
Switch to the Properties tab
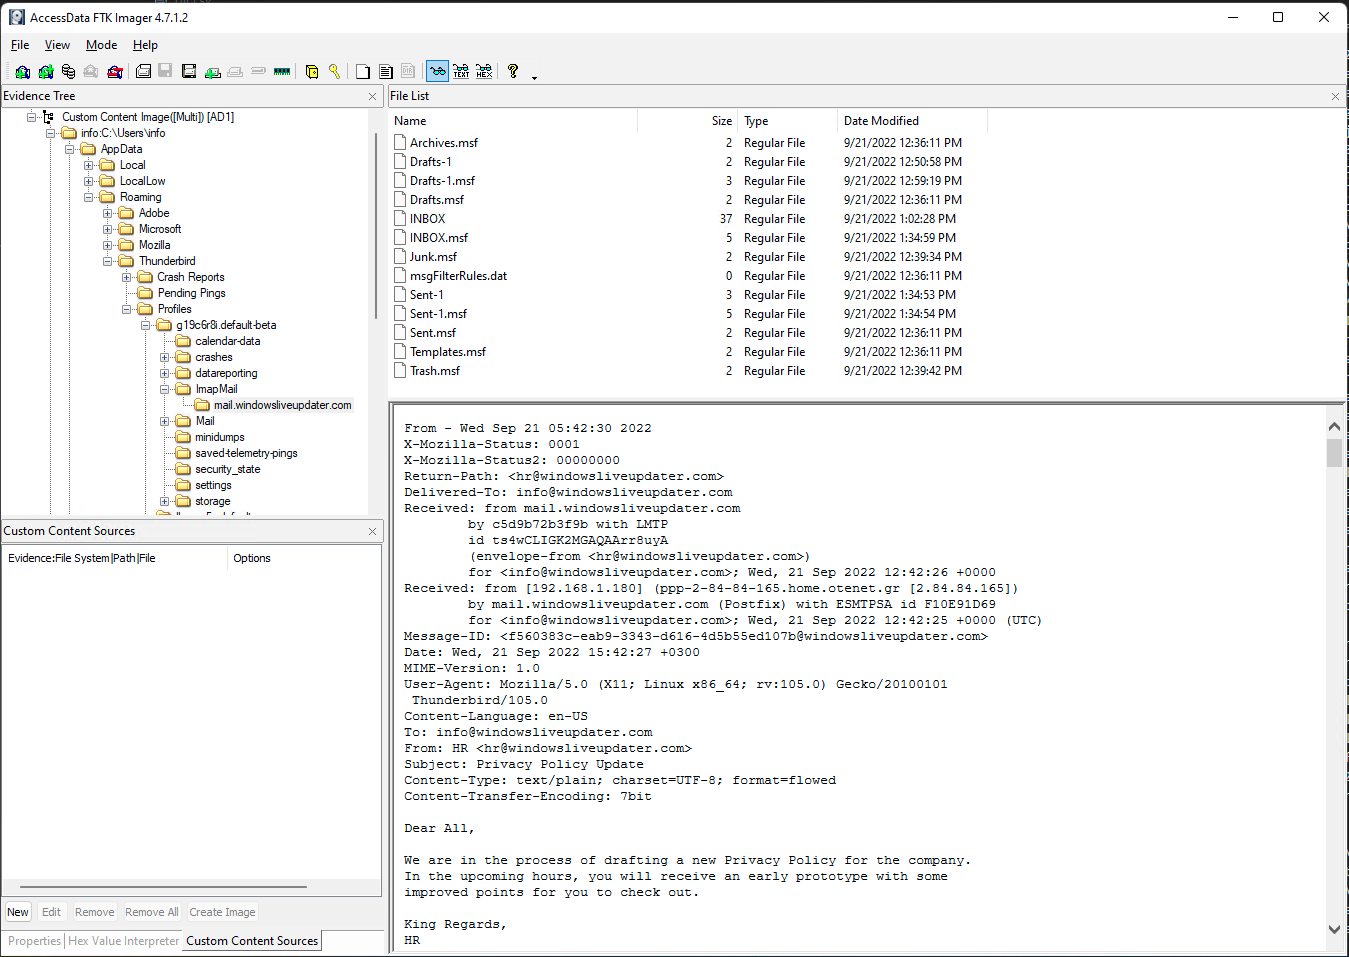(34, 941)
